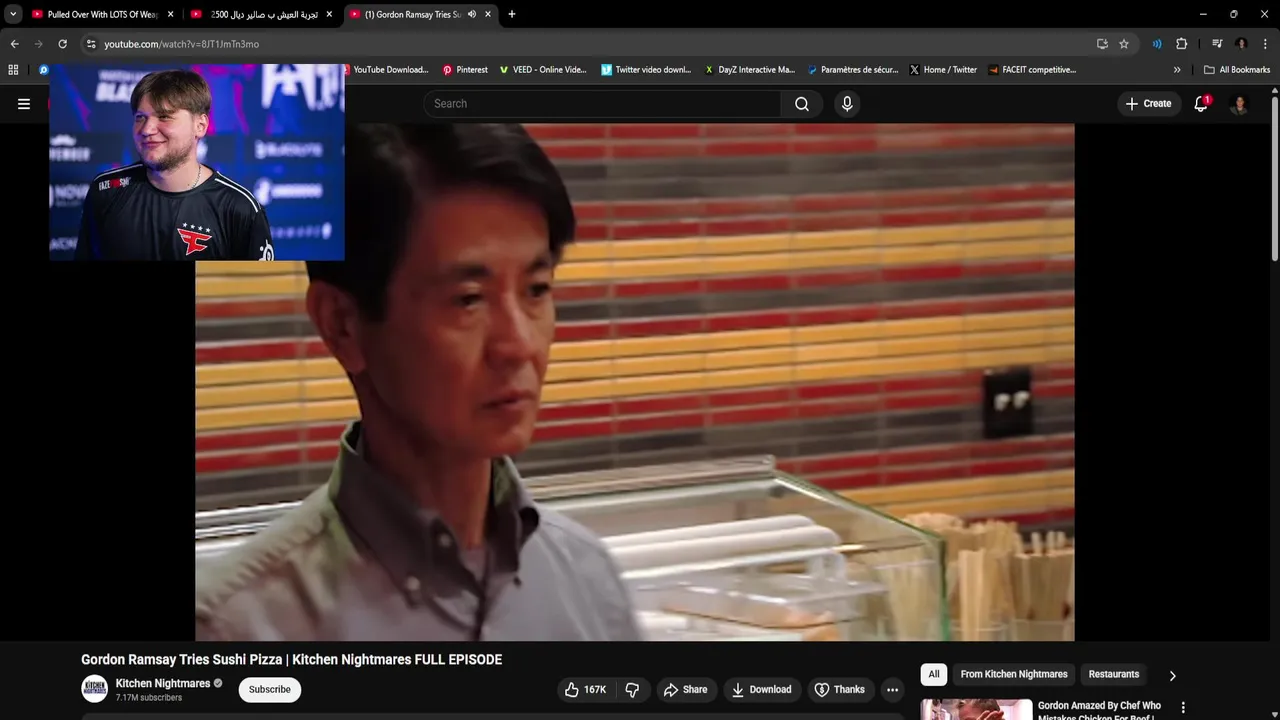View site information icon in address bar
1280x720 pixels.
(x=91, y=44)
